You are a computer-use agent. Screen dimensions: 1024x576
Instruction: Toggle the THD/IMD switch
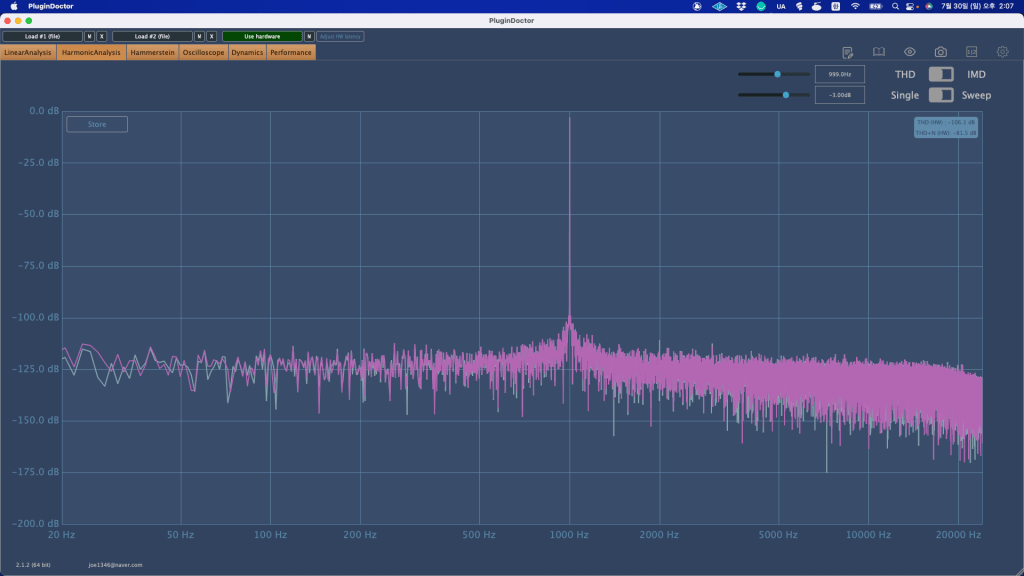(941, 74)
